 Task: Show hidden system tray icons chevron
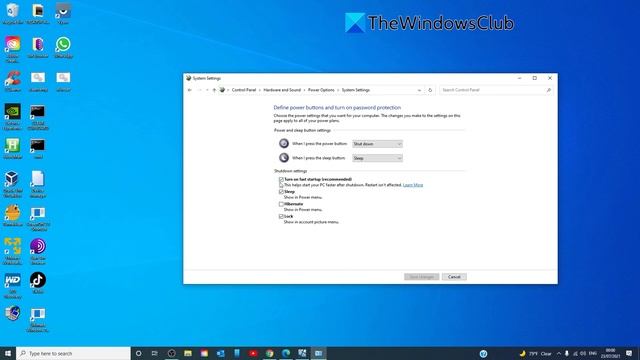[x=558, y=353]
